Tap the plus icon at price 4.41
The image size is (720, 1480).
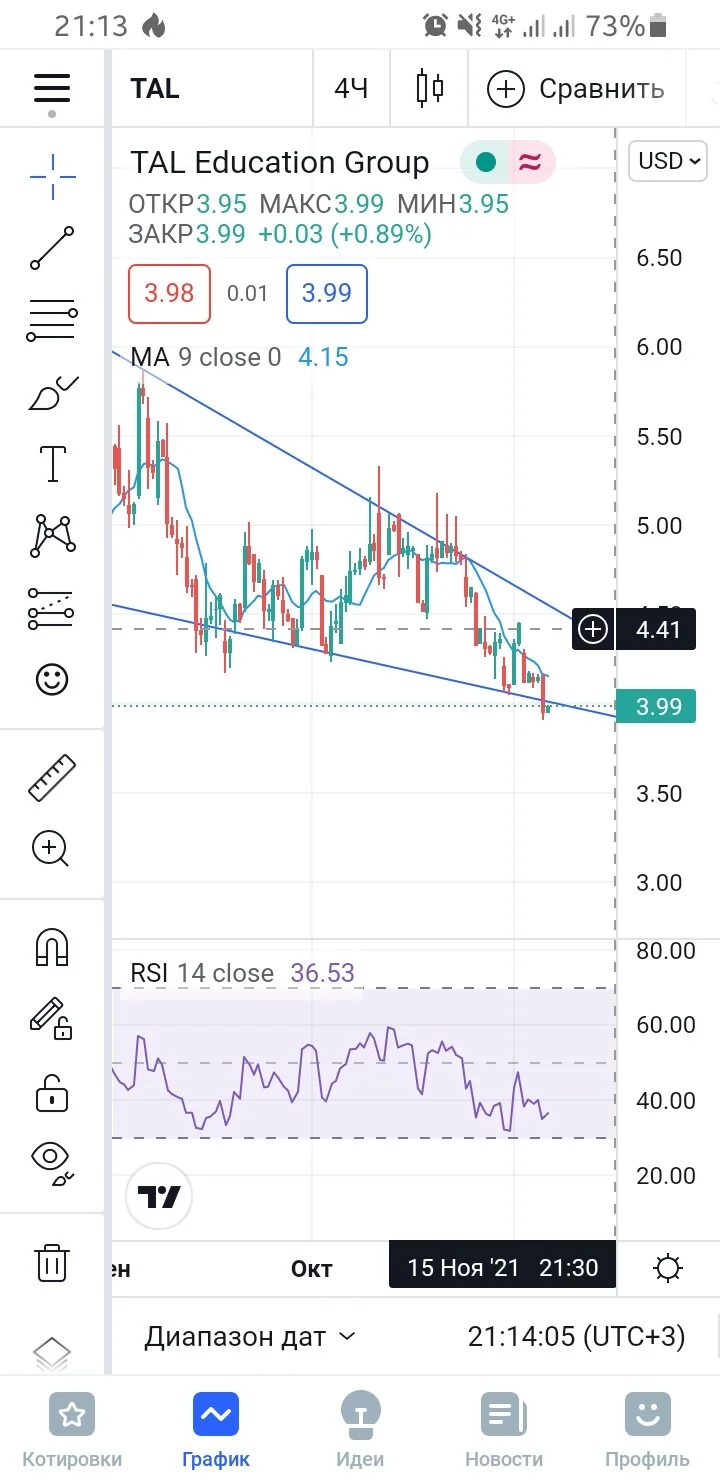pyautogui.click(x=594, y=629)
